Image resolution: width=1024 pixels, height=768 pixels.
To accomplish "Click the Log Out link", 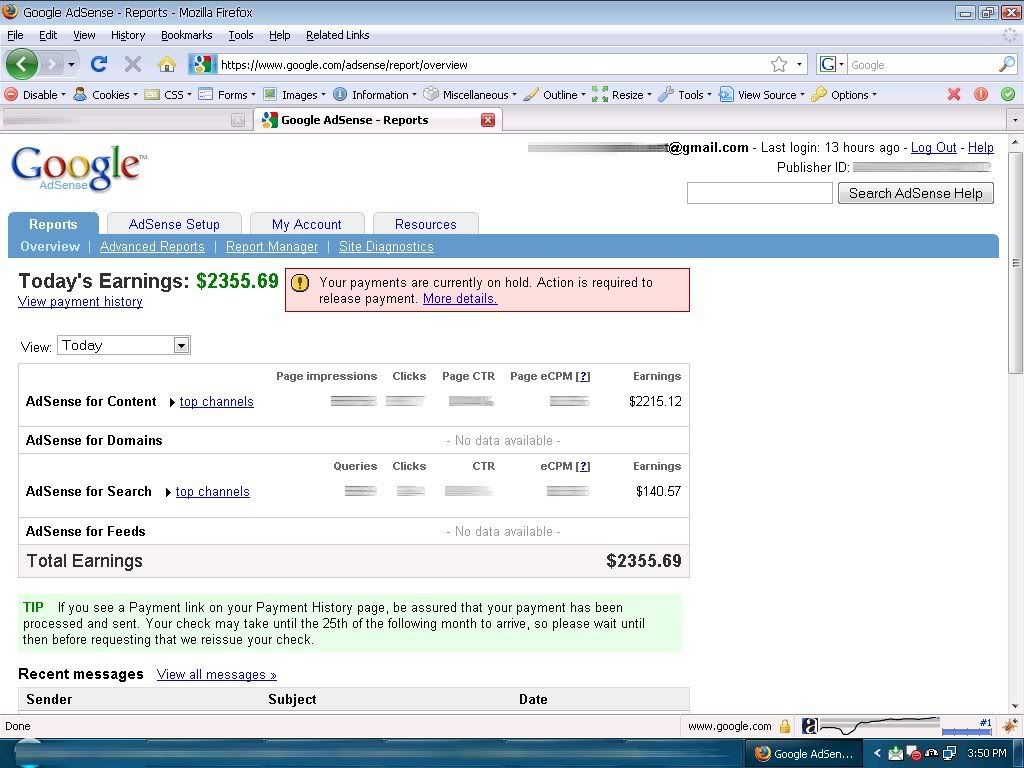I will point(933,148).
